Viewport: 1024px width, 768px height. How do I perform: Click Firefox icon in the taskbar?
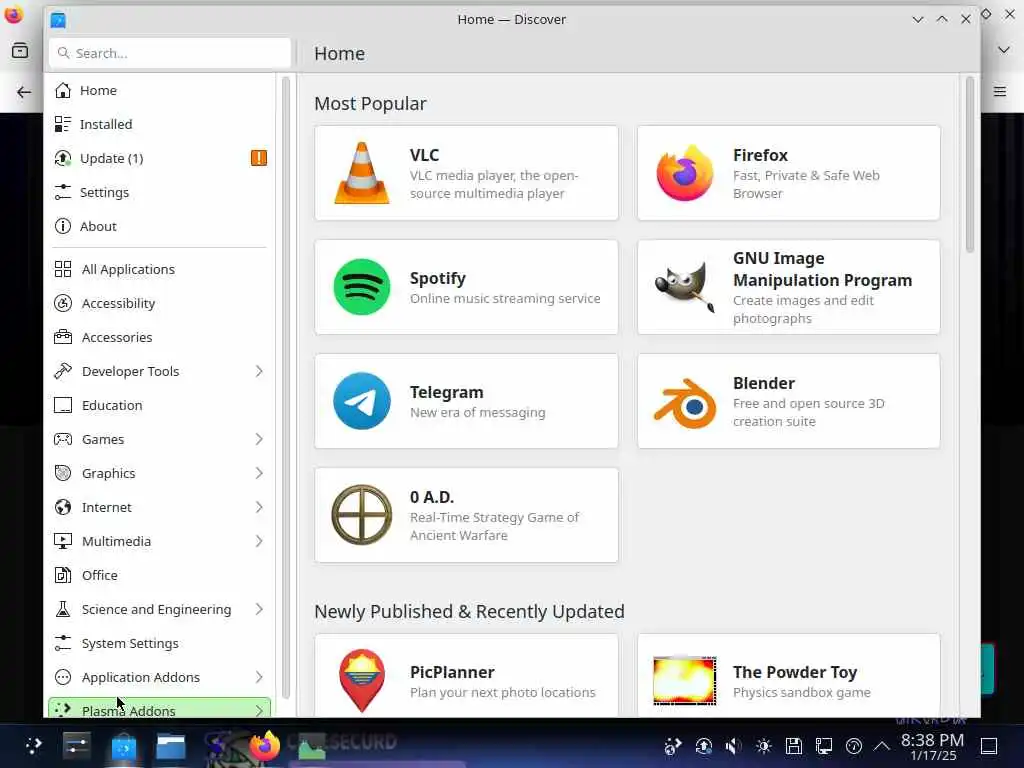(264, 745)
